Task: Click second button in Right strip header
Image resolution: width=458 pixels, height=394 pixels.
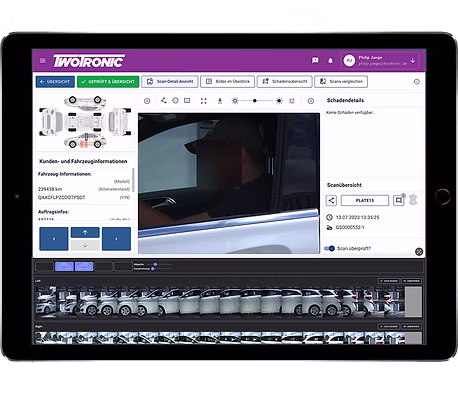Action: [411, 326]
